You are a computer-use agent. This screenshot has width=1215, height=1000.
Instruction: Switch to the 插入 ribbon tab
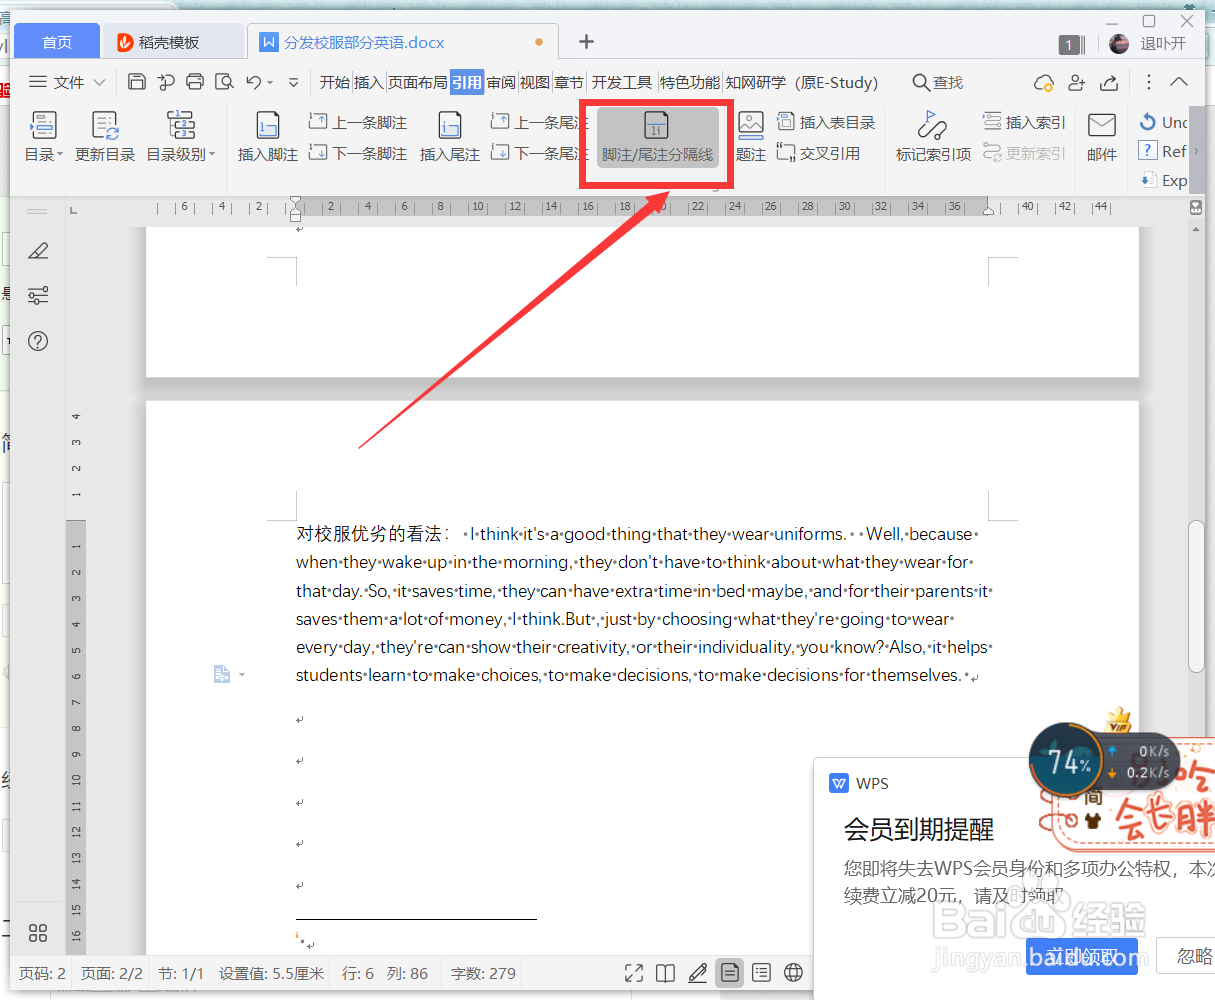pyautogui.click(x=369, y=82)
